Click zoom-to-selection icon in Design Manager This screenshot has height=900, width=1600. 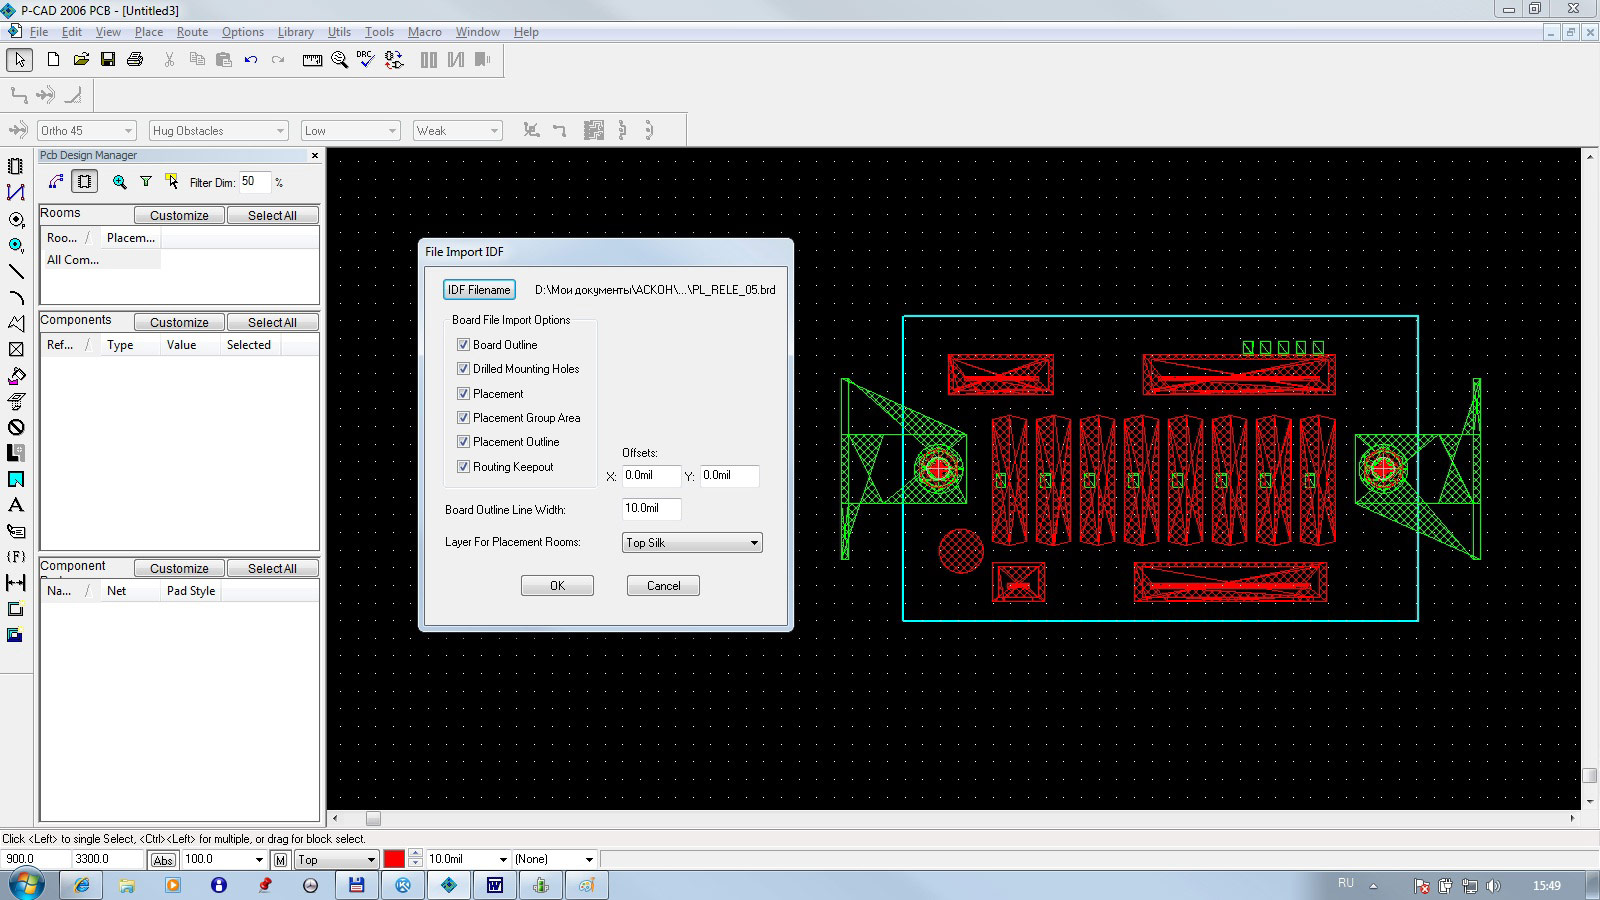(119, 182)
